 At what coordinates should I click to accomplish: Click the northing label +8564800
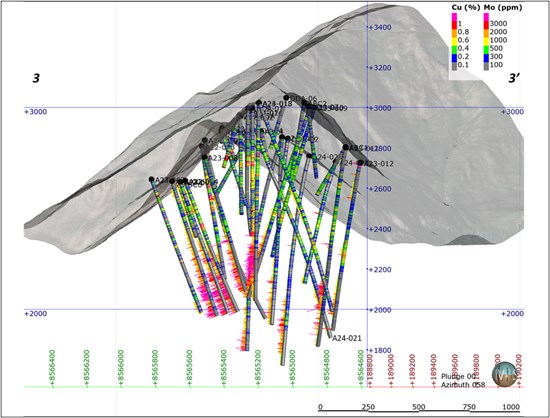coord(327,368)
